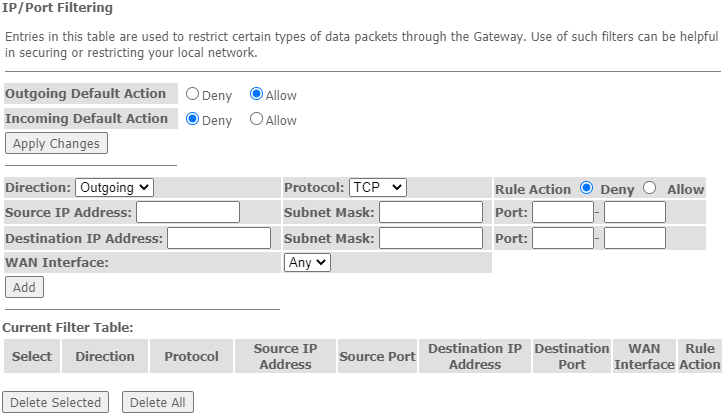Click the source end Port field
Image resolution: width=723 pixels, height=416 pixels.
(x=634, y=212)
